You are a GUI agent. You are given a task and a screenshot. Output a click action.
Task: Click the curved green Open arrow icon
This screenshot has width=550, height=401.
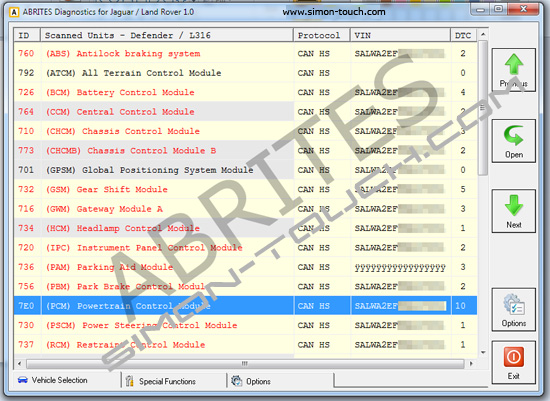514,136
